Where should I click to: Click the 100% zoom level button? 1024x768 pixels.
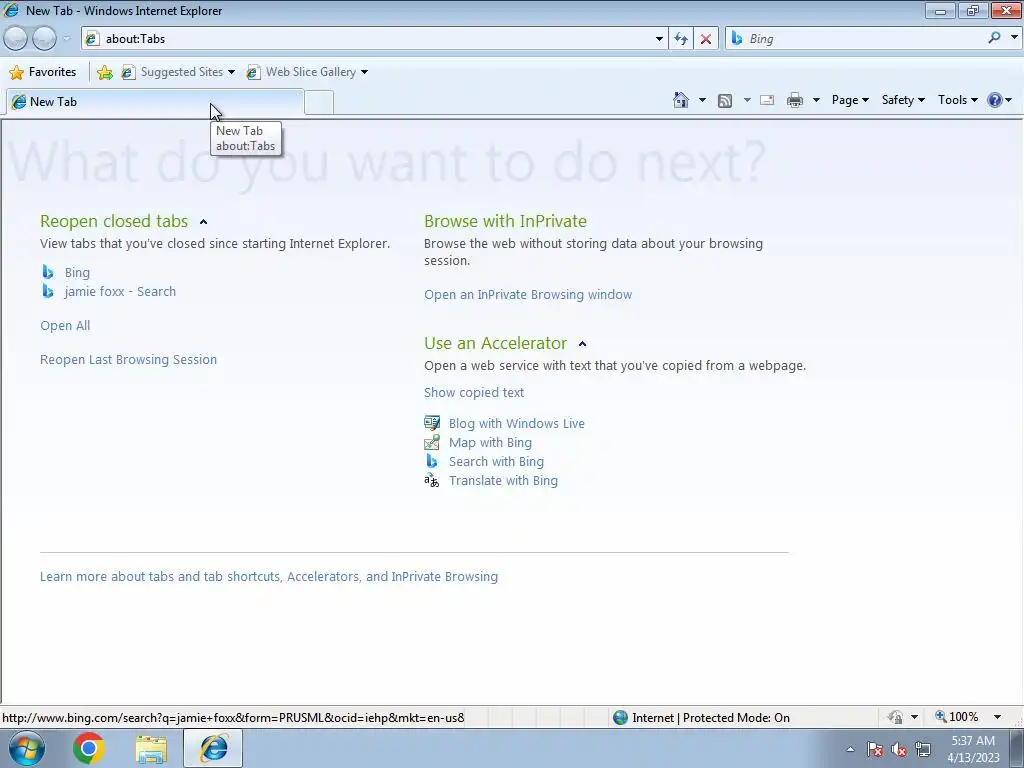tap(957, 717)
